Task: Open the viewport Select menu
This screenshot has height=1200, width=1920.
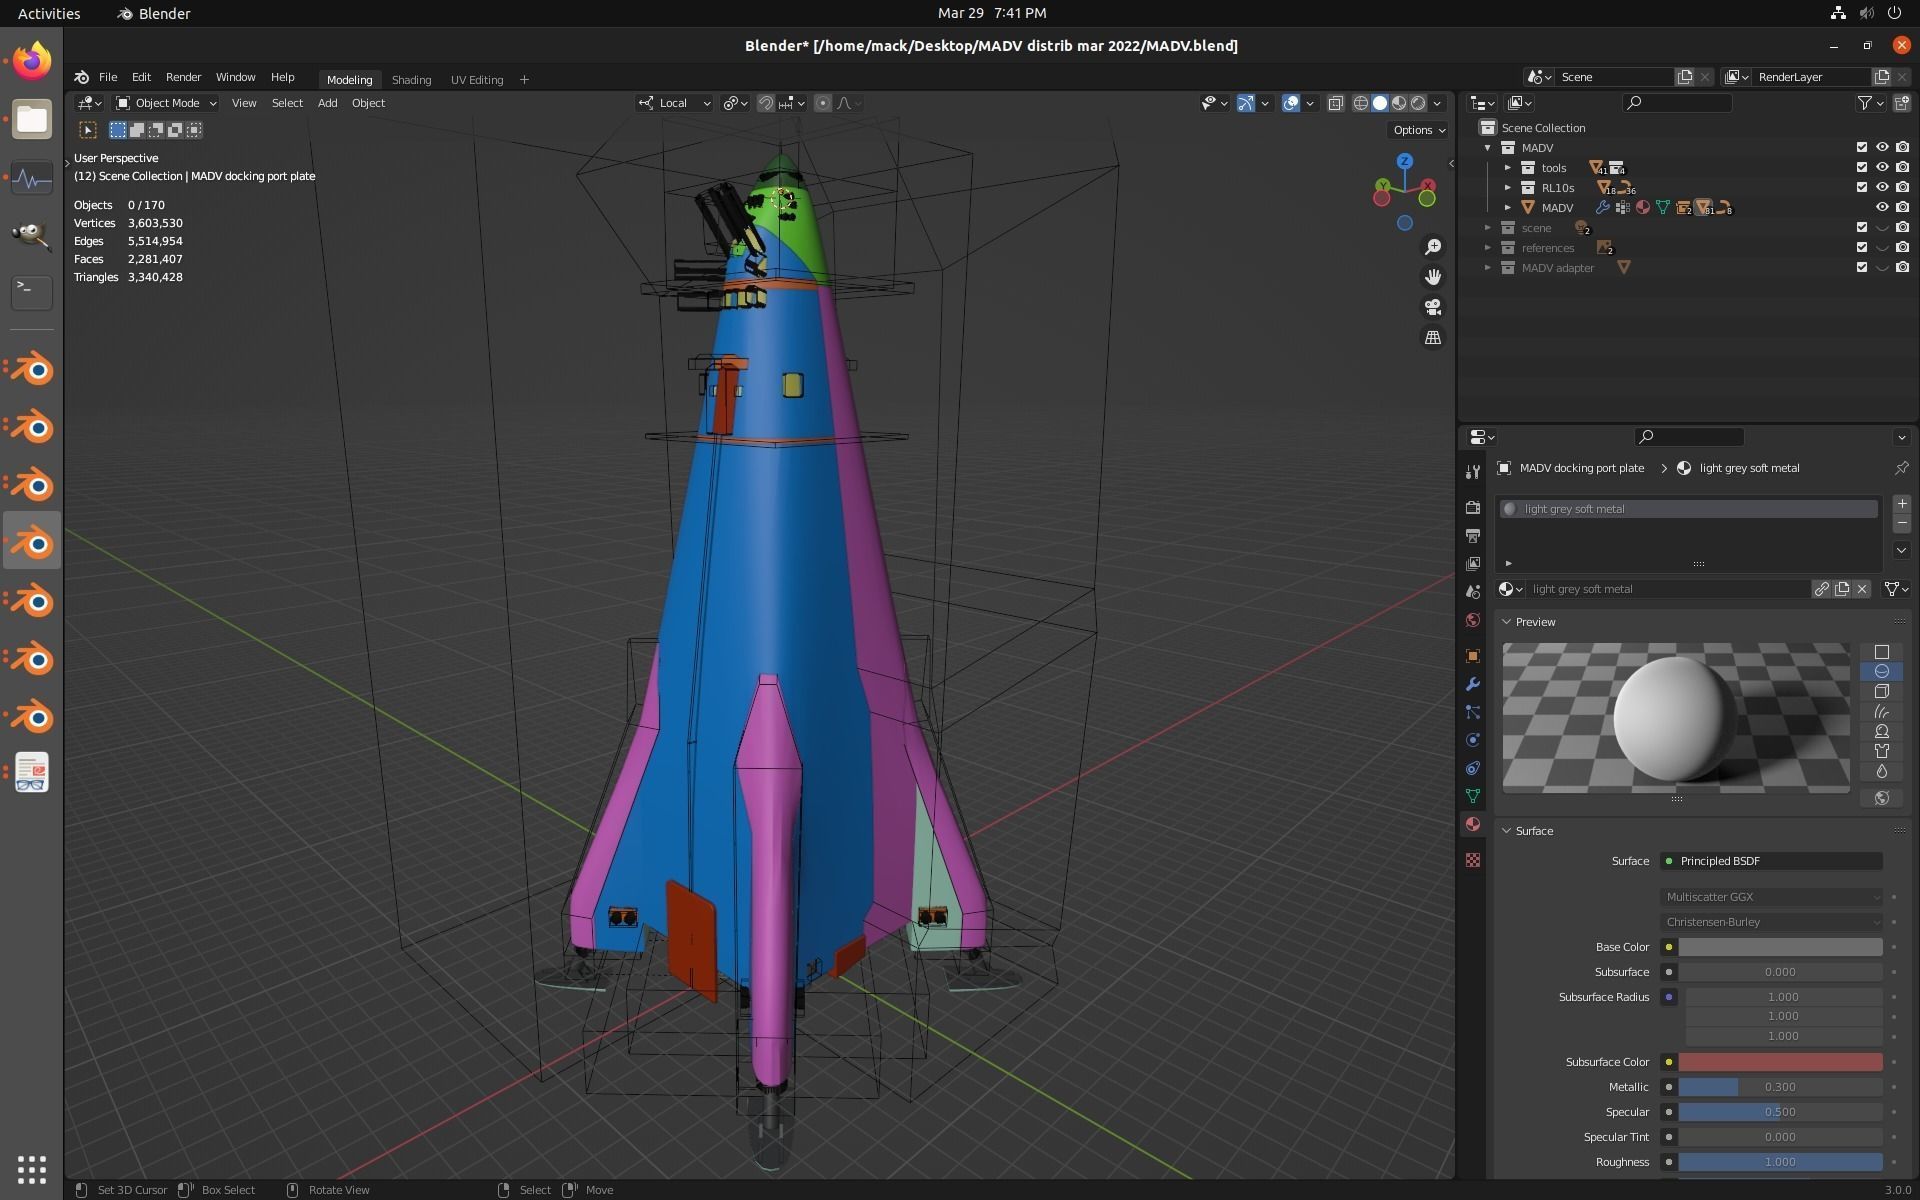Action: pyautogui.click(x=287, y=103)
